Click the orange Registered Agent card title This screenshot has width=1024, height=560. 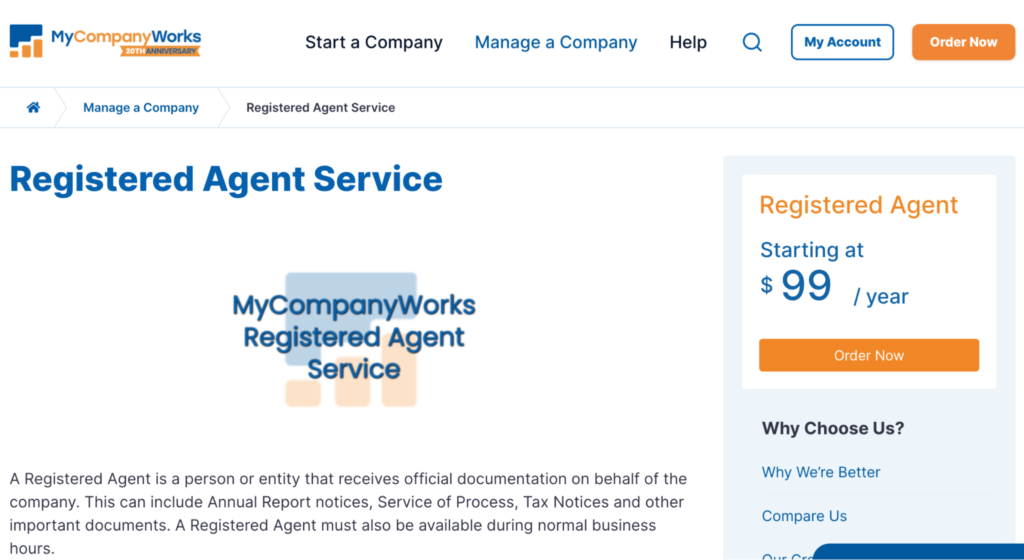click(858, 205)
